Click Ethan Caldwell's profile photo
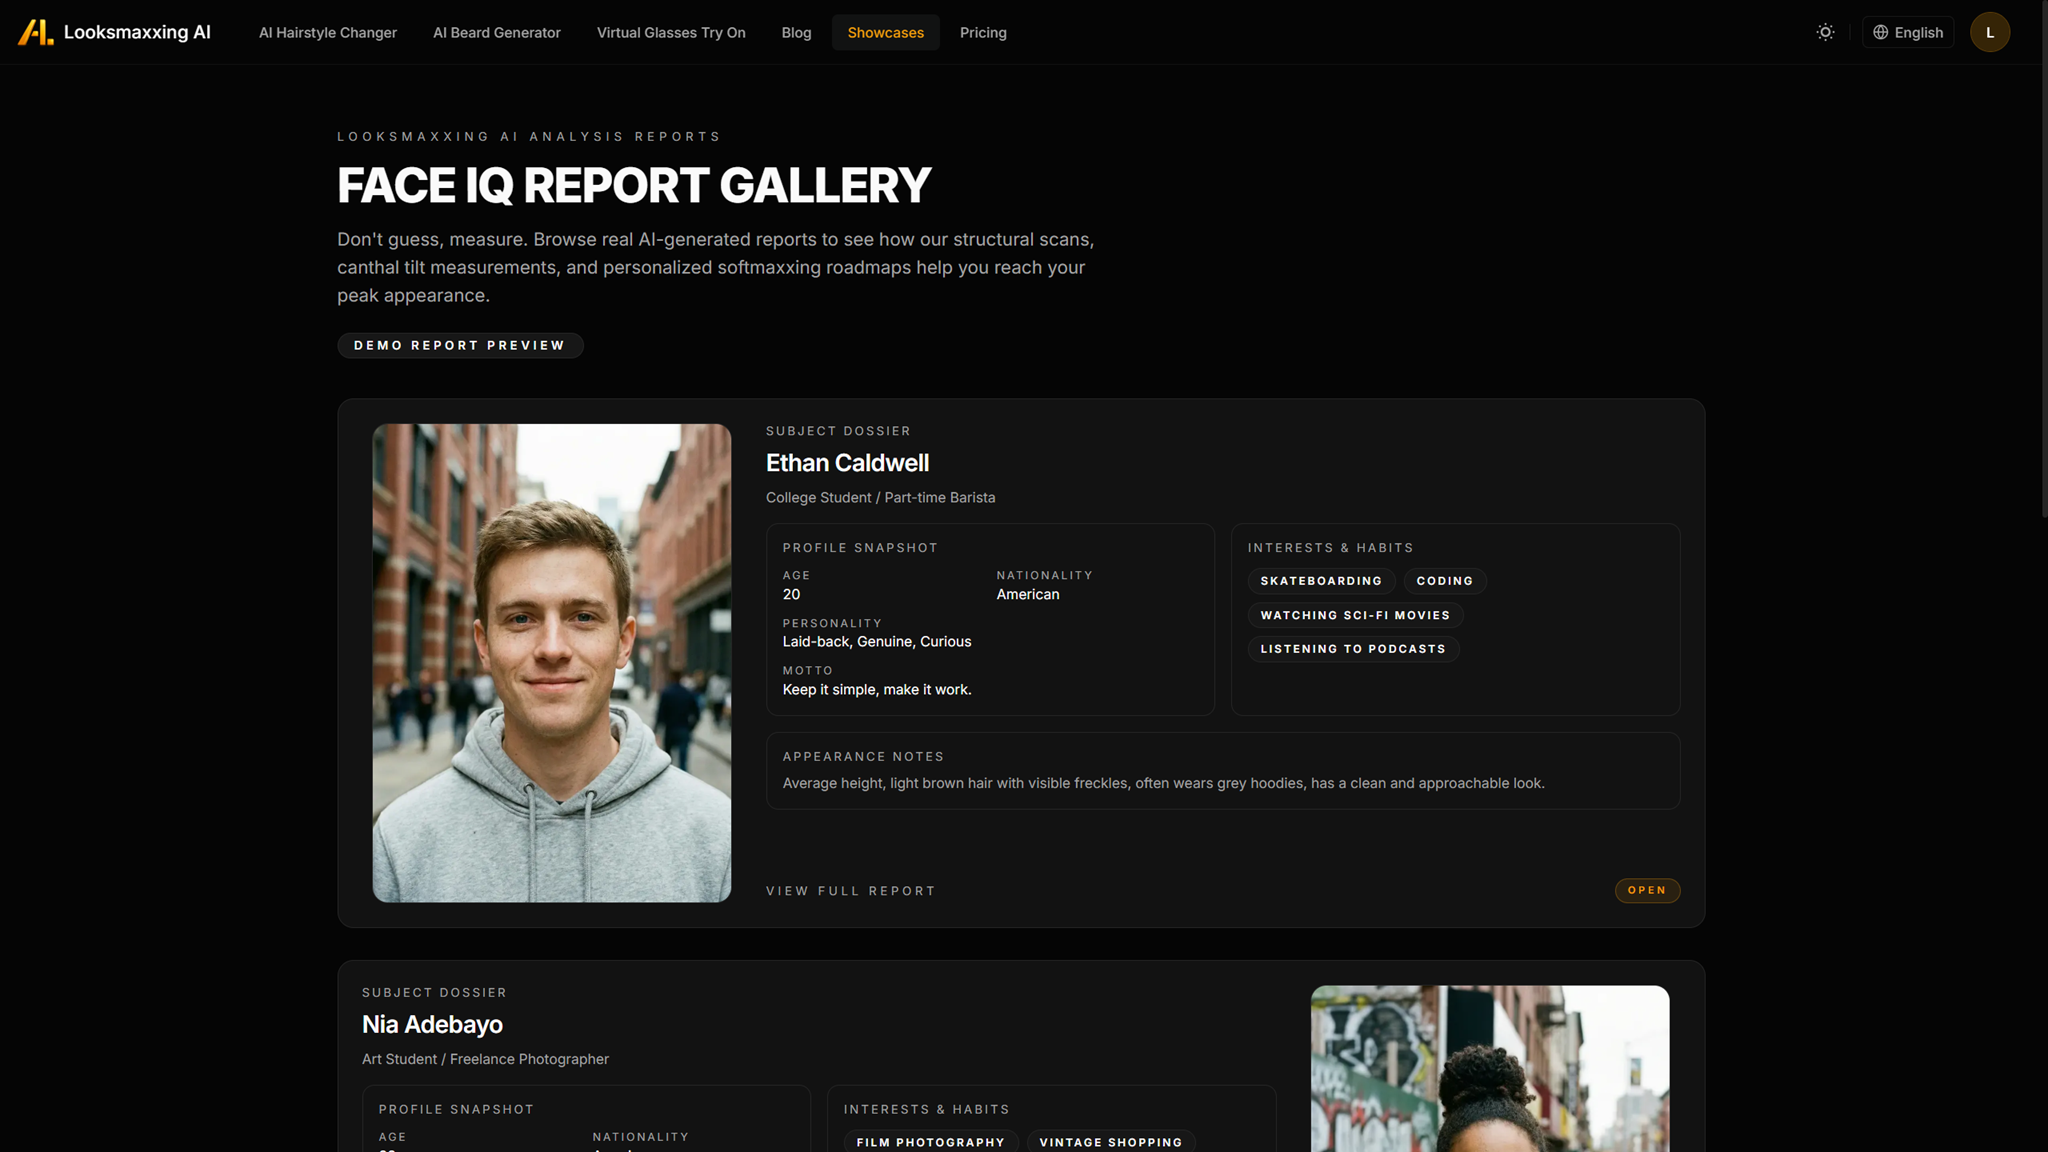The image size is (2048, 1152). point(551,663)
